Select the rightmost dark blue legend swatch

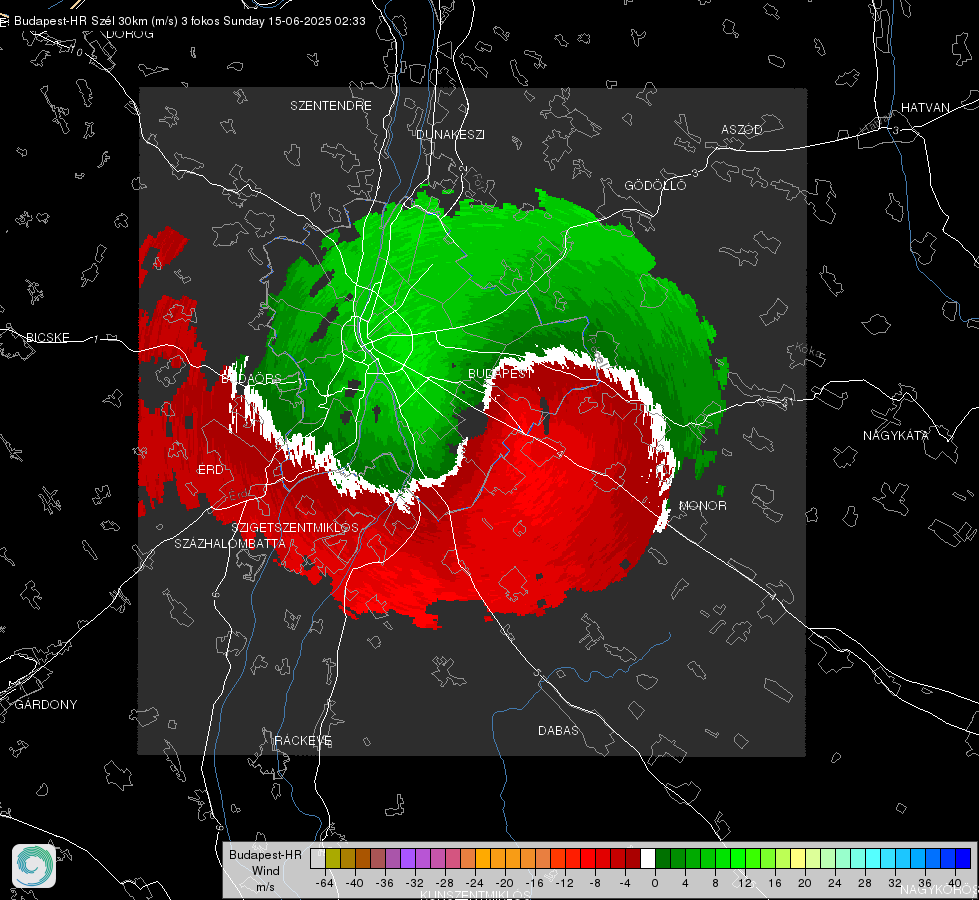[963, 859]
